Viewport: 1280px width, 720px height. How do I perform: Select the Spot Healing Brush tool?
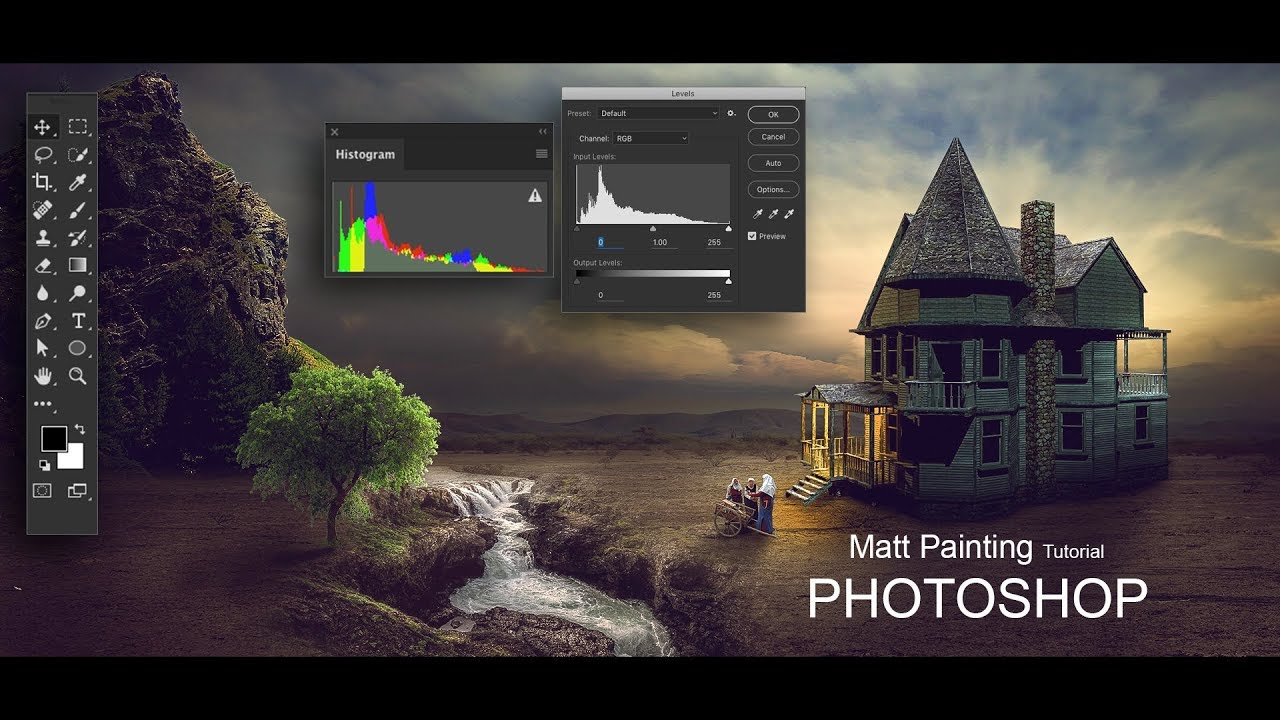(43, 210)
